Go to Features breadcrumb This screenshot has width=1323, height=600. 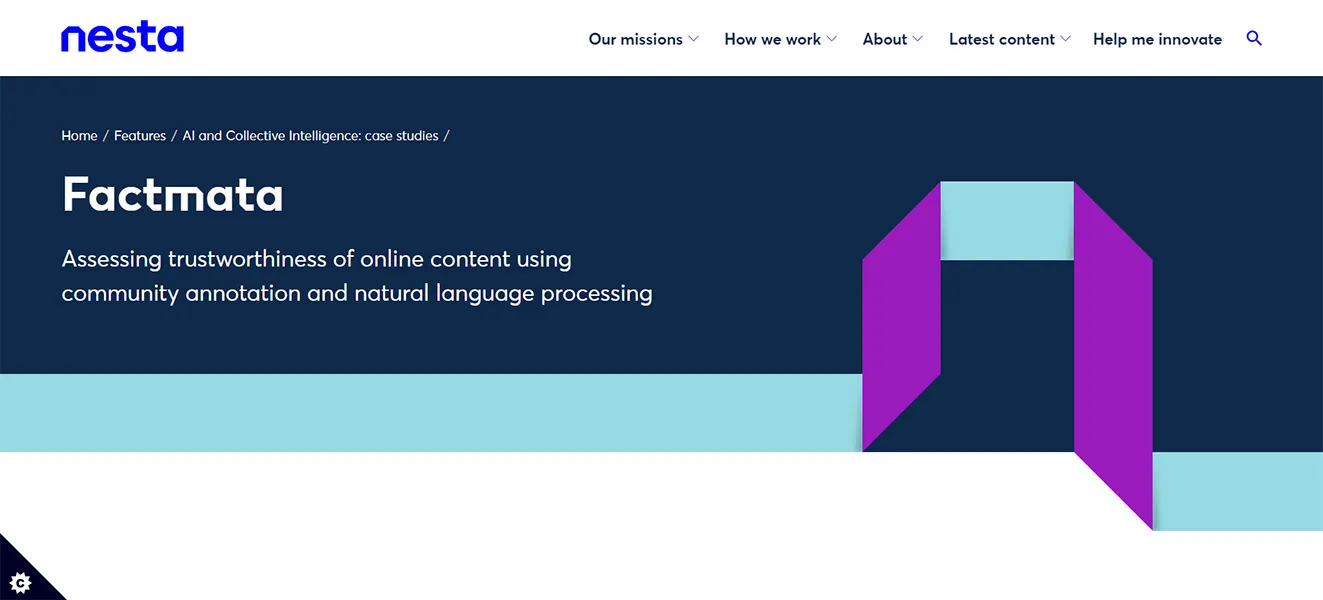[x=140, y=136]
